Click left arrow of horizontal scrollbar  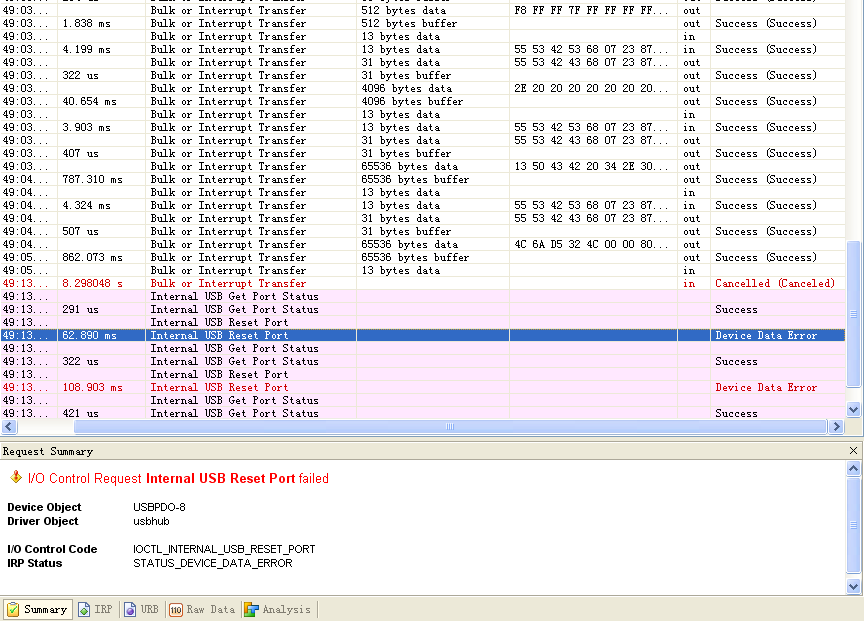click(9, 426)
